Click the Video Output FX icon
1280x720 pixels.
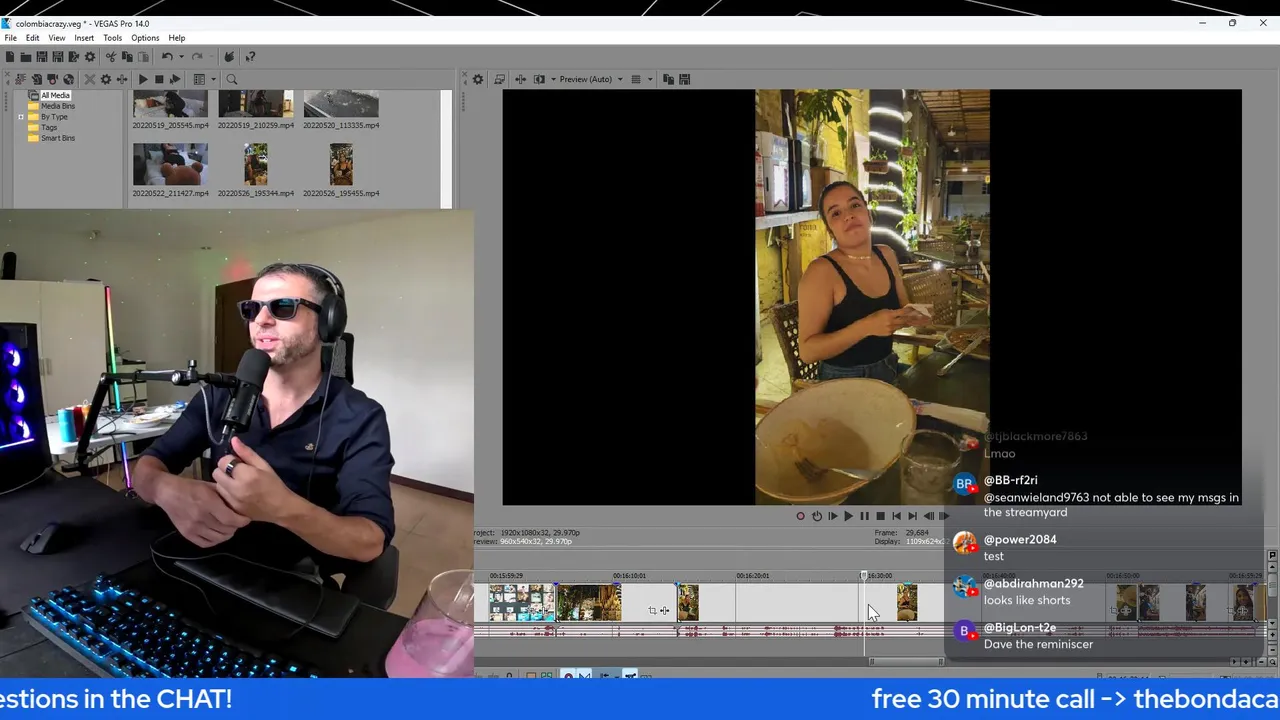point(521,79)
